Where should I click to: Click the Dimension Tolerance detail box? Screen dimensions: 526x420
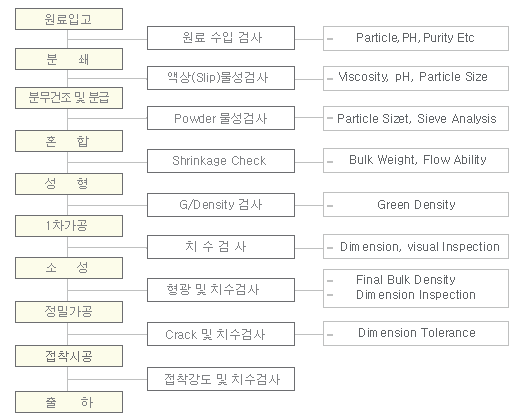(416, 333)
